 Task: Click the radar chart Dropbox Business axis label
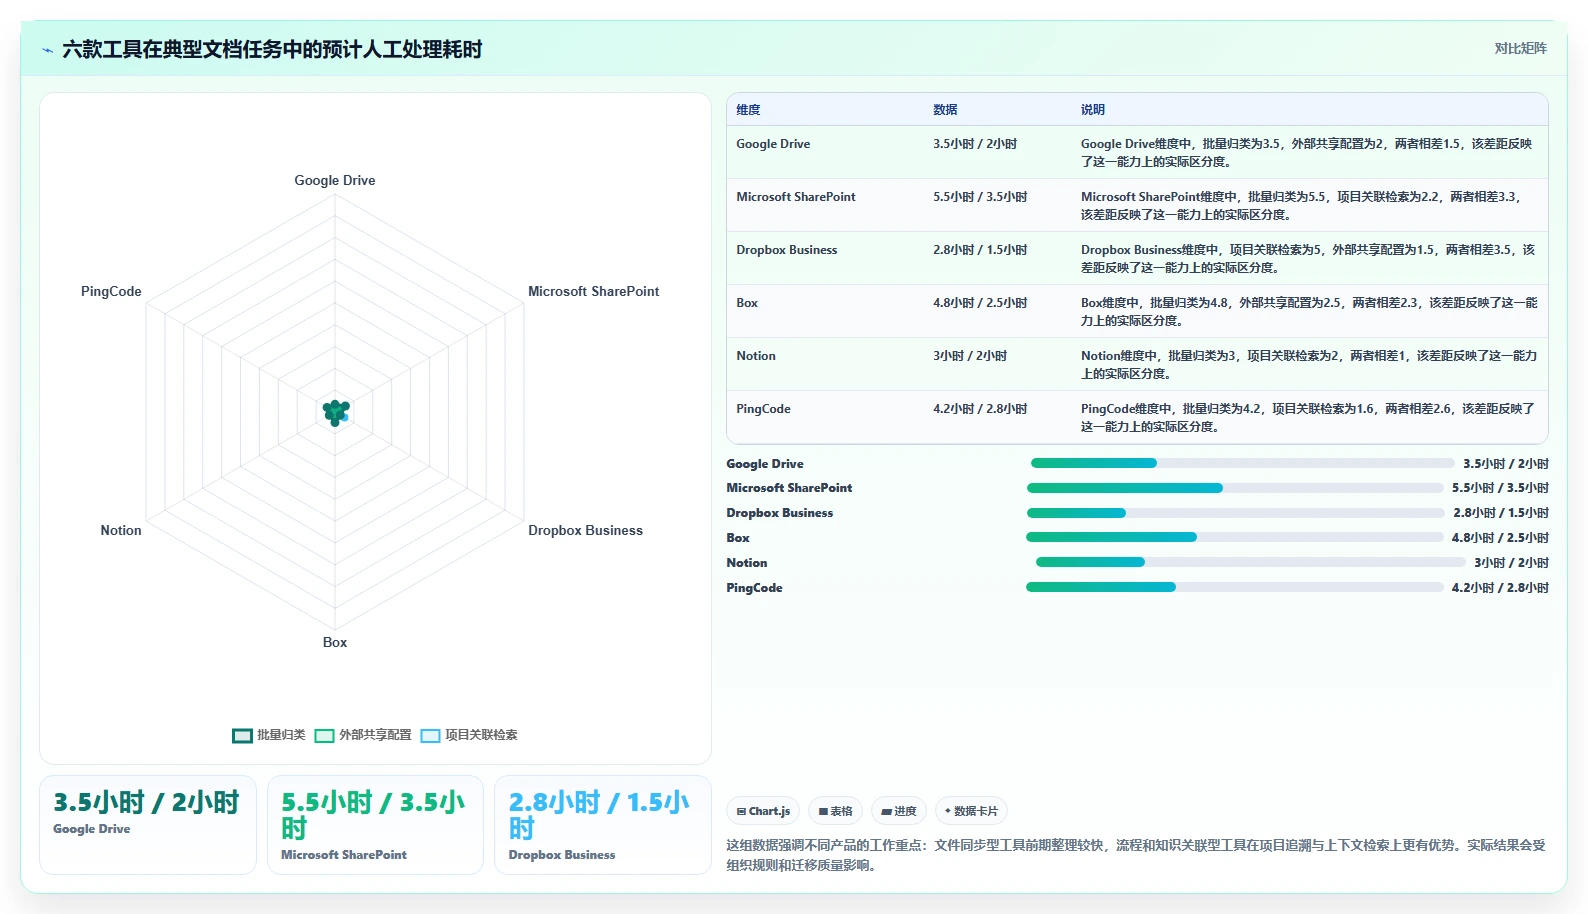[x=586, y=531]
